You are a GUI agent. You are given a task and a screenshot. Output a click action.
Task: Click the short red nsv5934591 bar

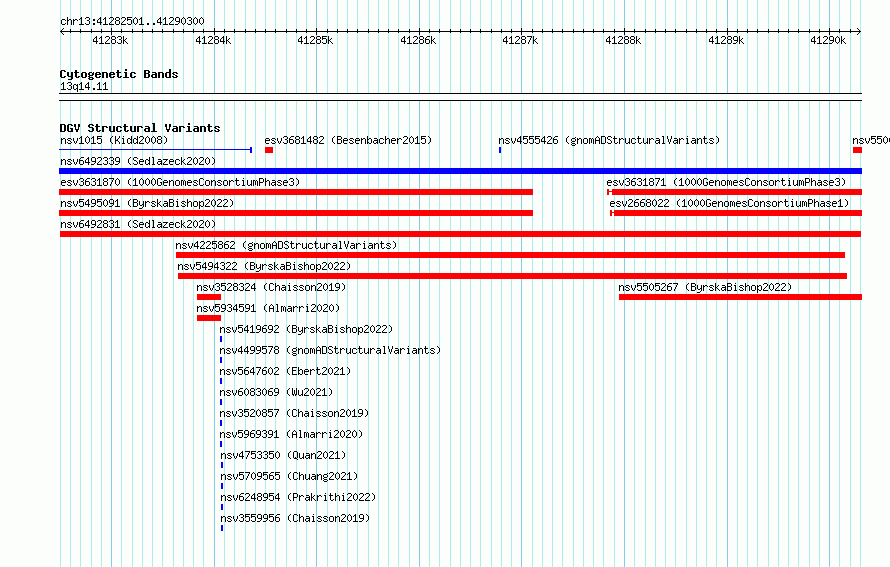(209, 318)
